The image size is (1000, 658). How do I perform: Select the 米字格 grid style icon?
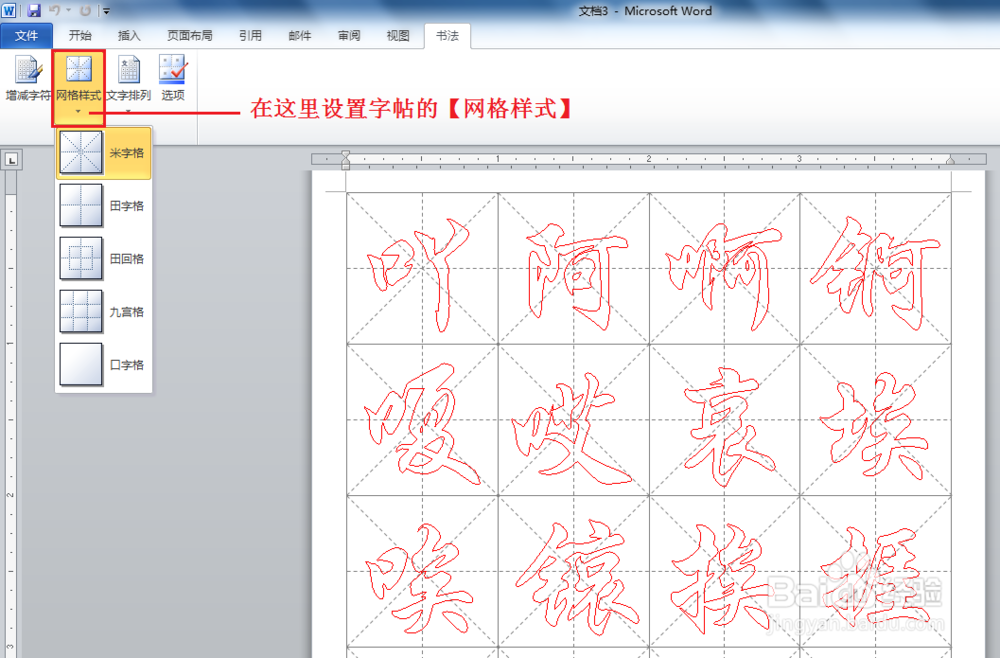point(81,152)
